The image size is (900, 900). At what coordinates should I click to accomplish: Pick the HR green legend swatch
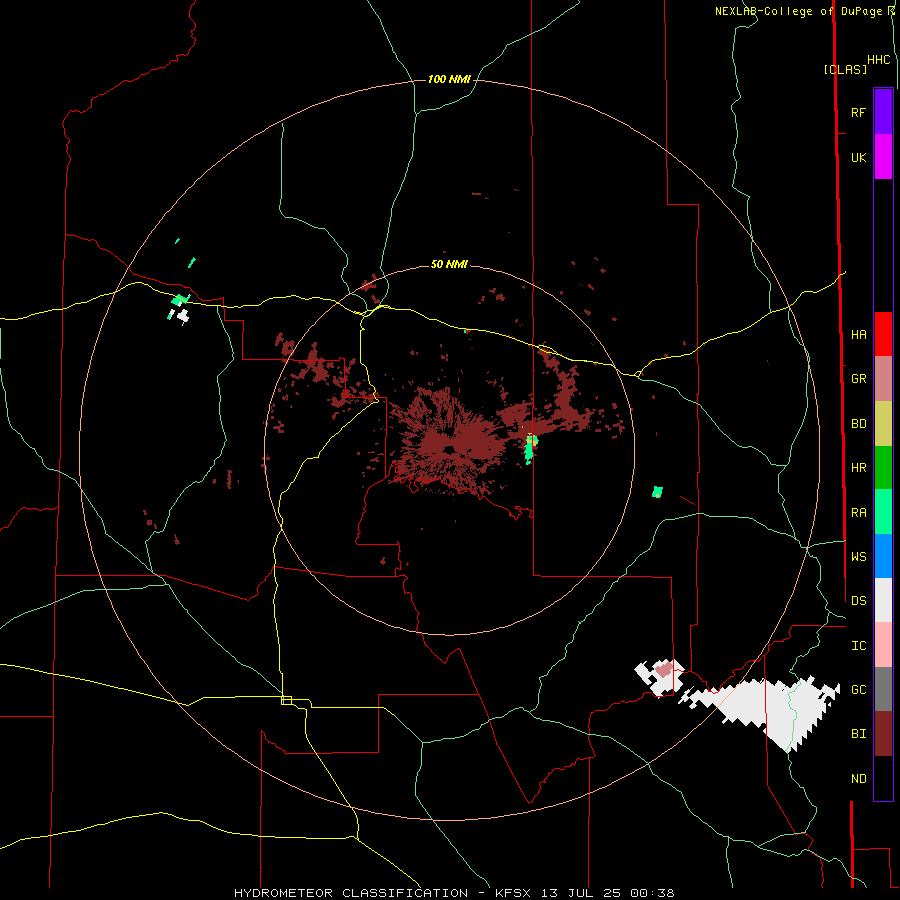click(883, 468)
